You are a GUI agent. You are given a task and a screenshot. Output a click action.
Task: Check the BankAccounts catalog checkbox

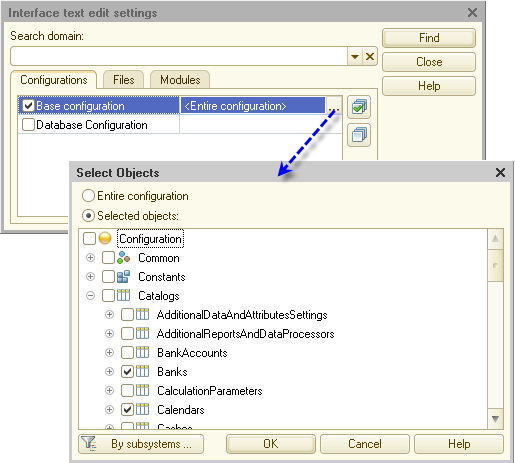(127, 353)
